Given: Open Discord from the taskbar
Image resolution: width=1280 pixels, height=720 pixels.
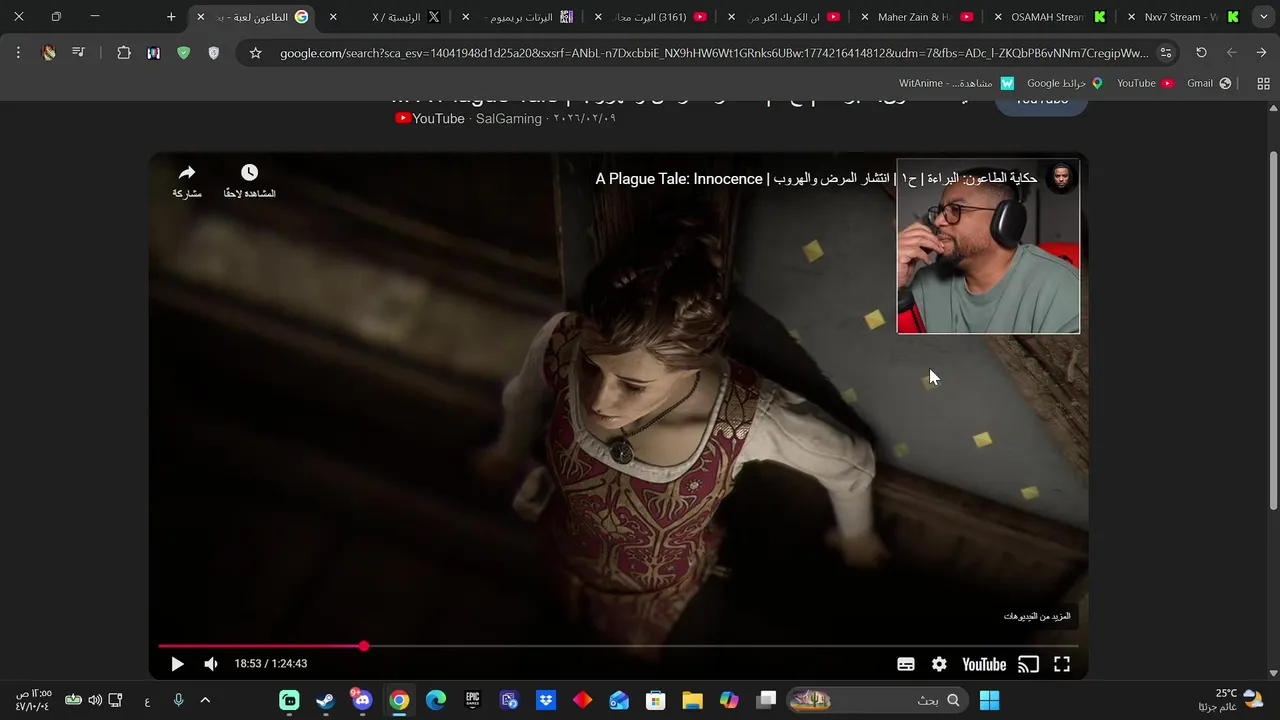Looking at the screenshot, I should pyautogui.click(x=362, y=700).
